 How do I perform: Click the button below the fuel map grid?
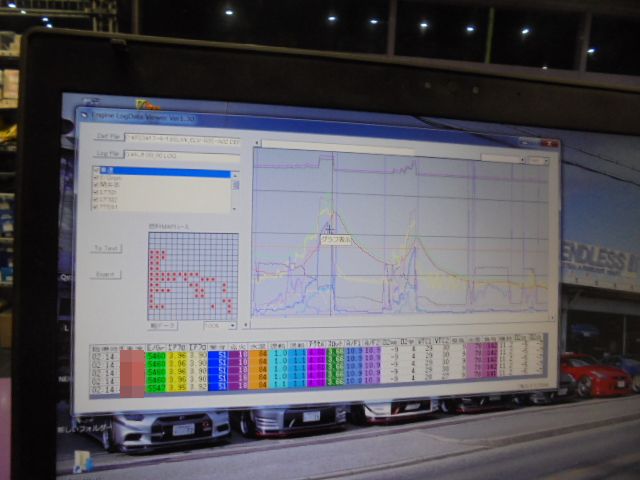click(x=162, y=325)
